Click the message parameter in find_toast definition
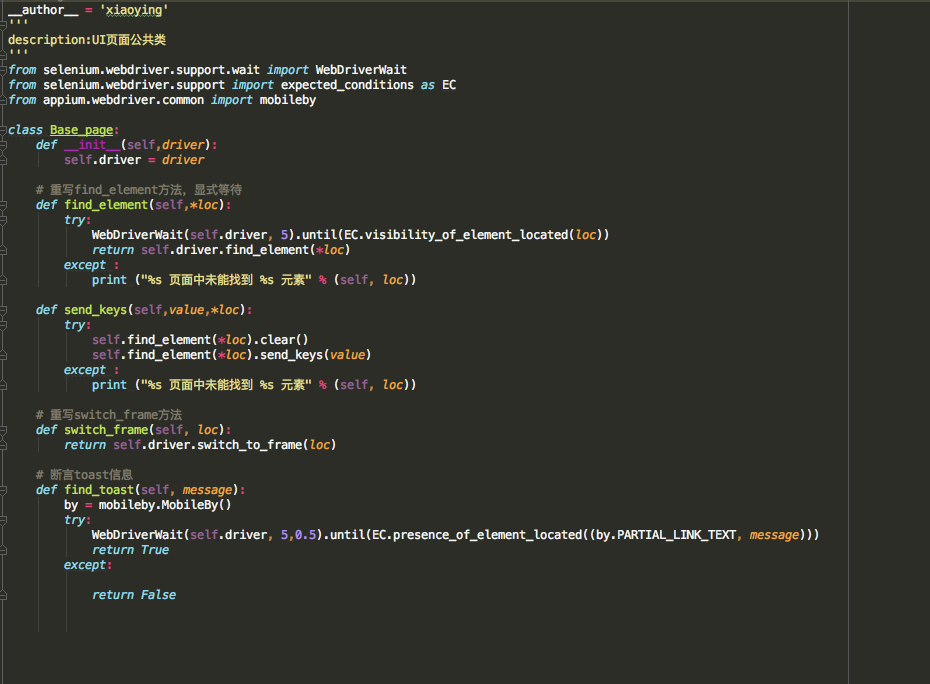Image resolution: width=930 pixels, height=684 pixels. (207, 490)
